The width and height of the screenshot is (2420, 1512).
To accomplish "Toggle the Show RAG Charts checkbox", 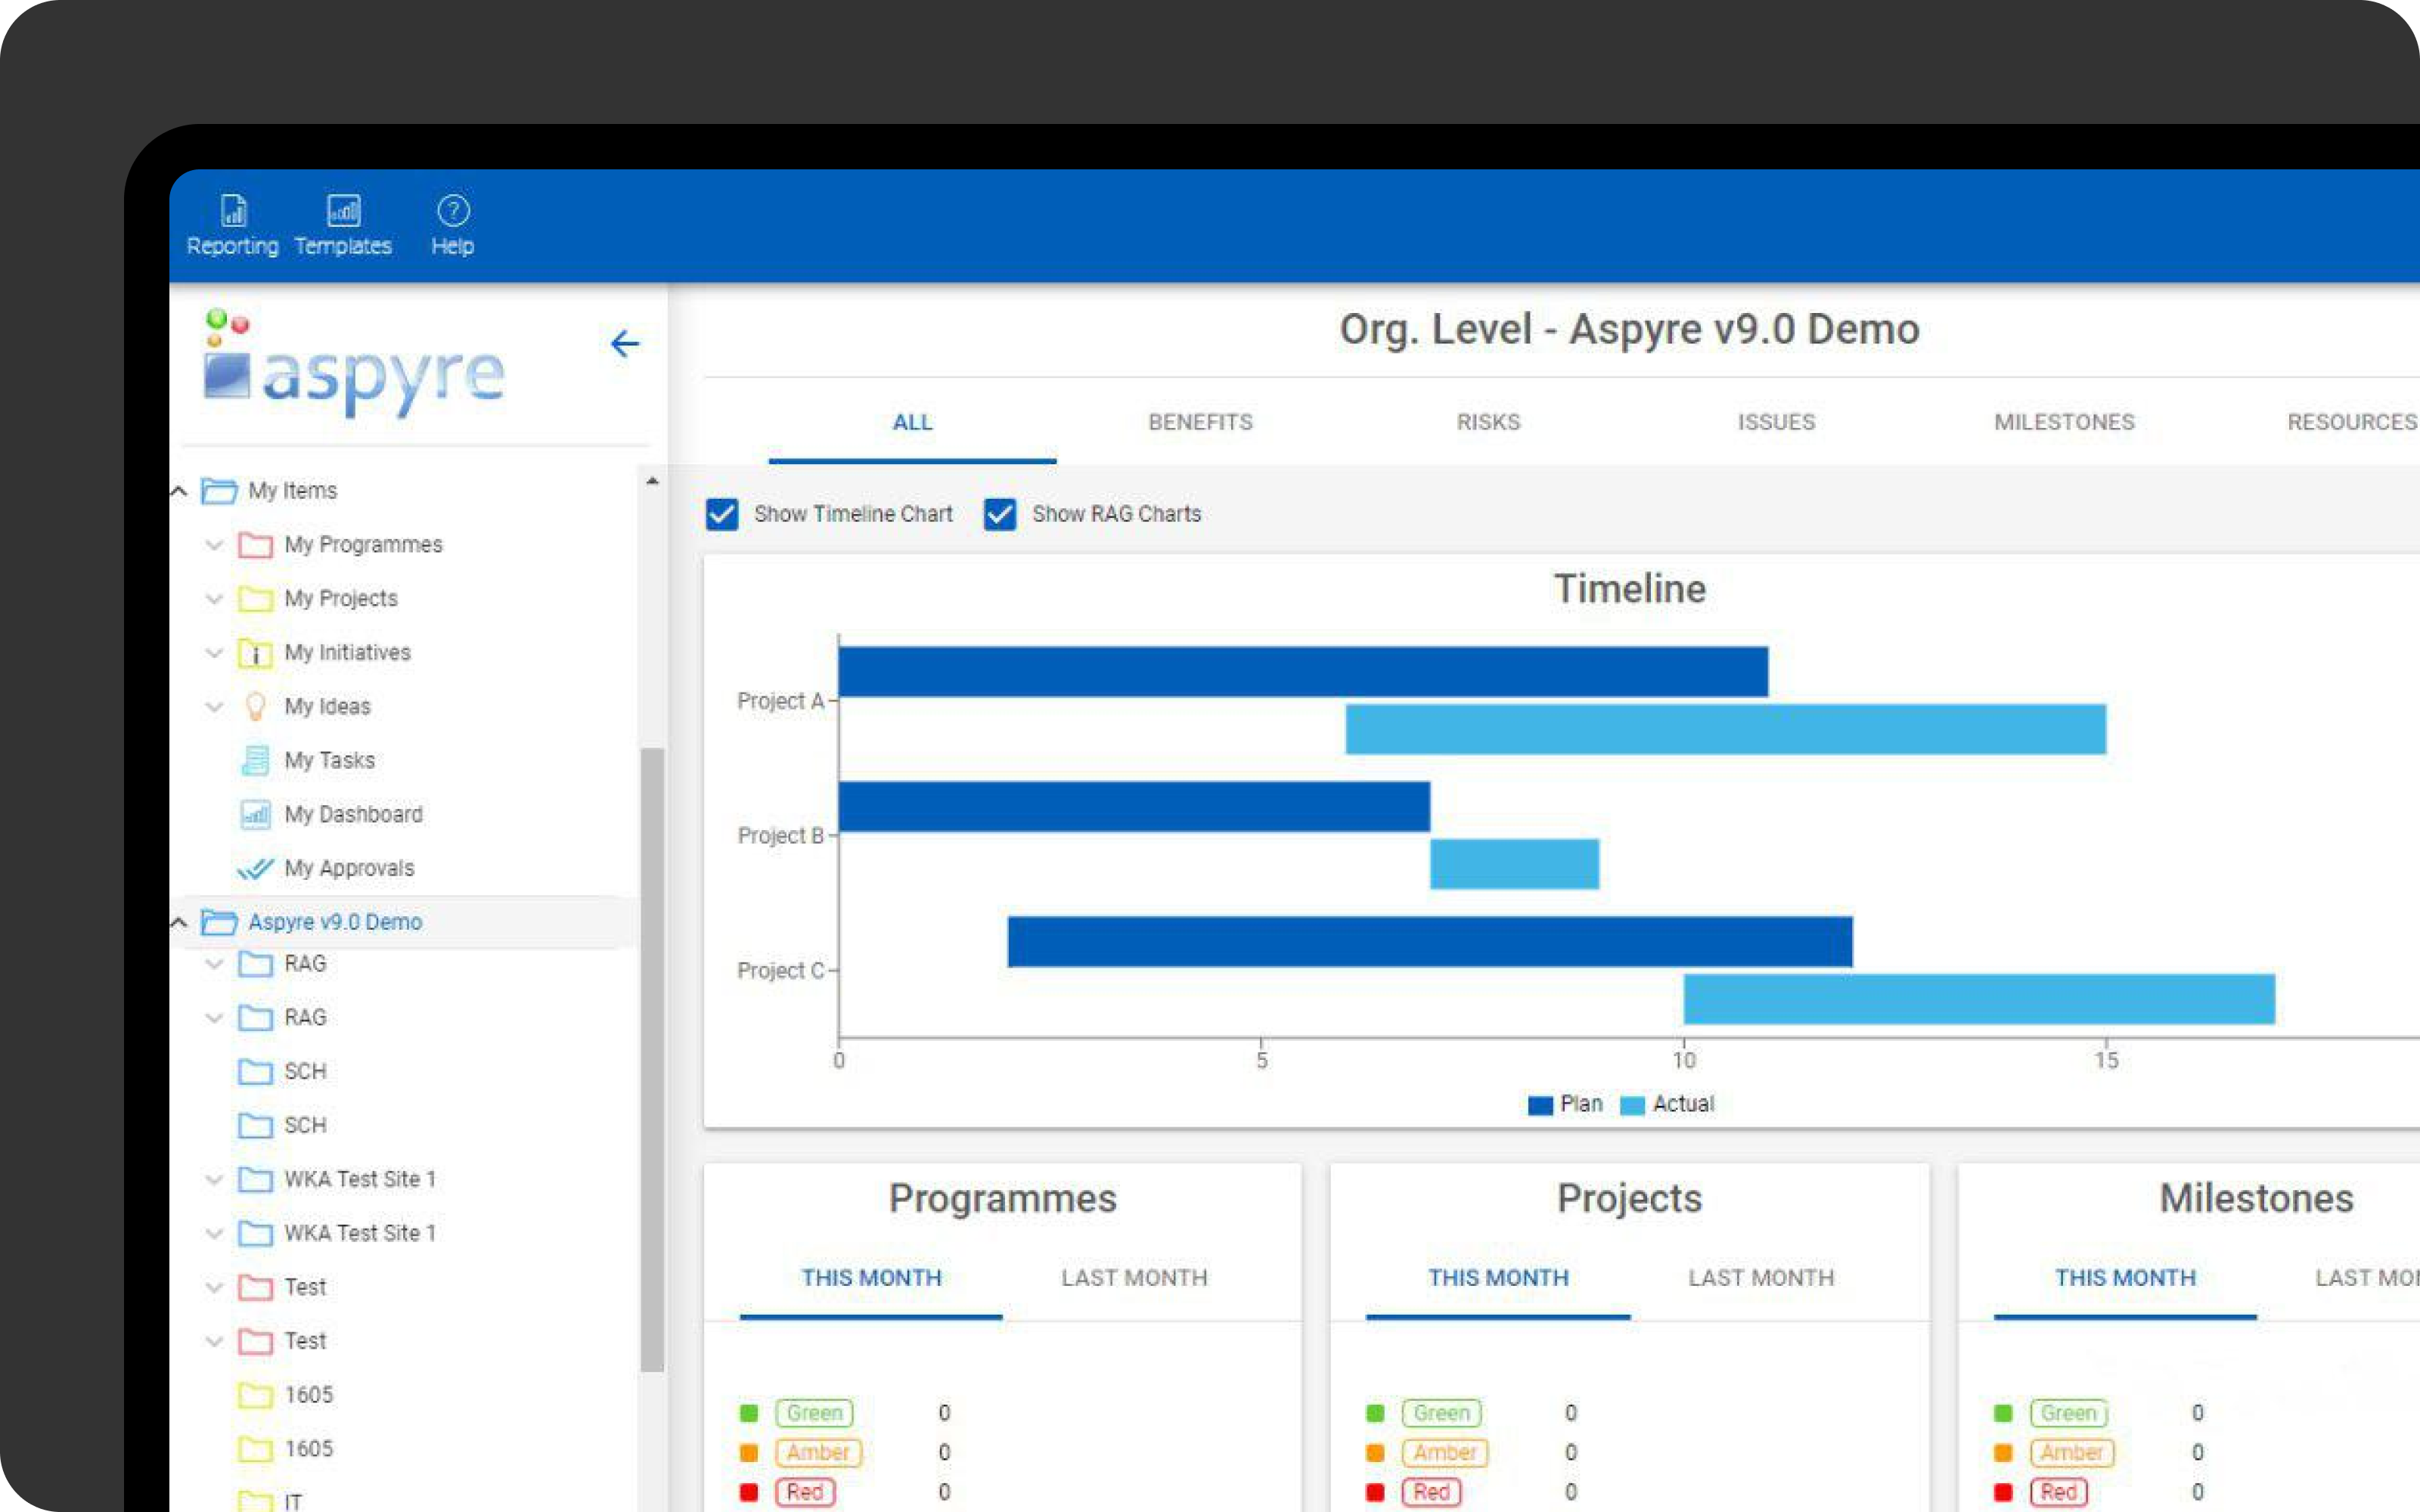I will [x=1000, y=514].
